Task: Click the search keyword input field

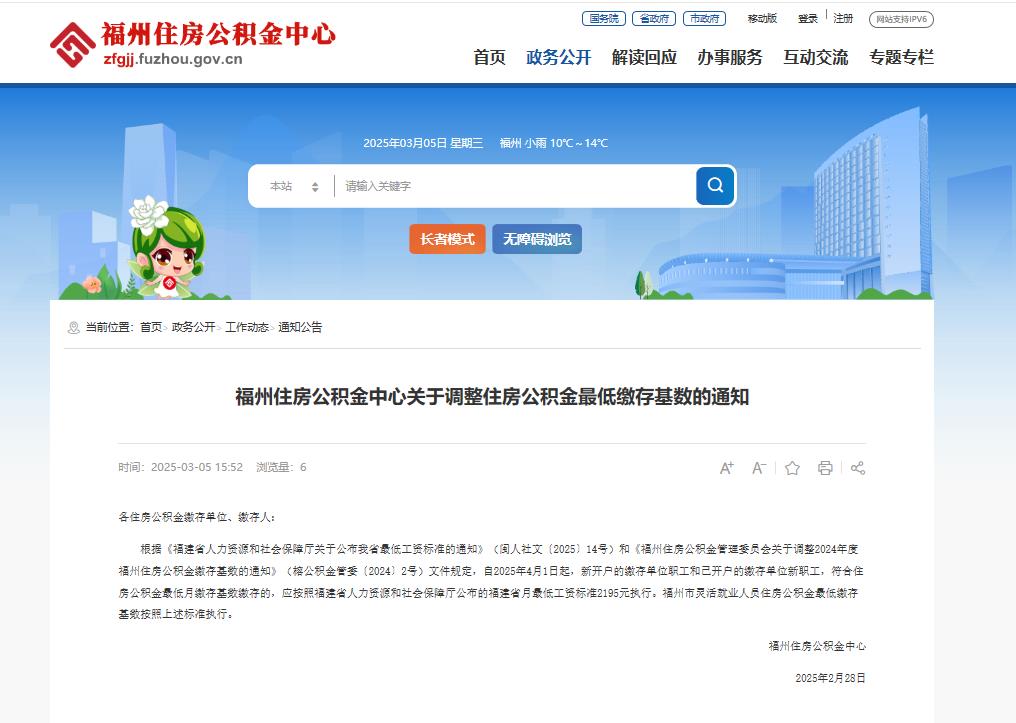Action: [x=515, y=187]
